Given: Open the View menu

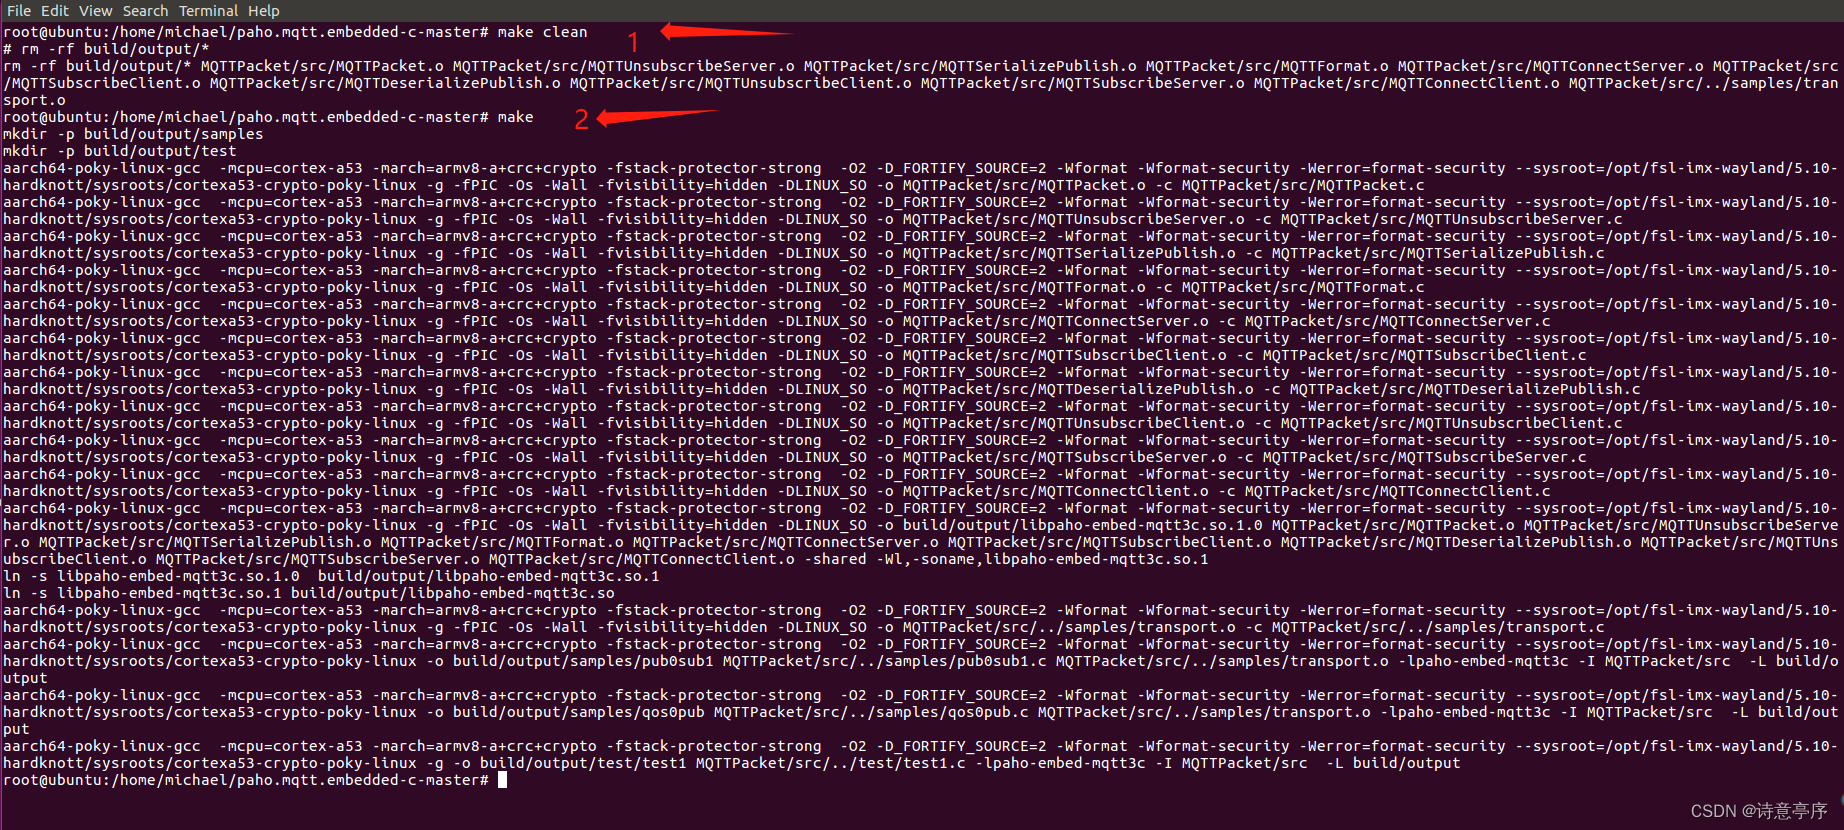Looking at the screenshot, I should pos(95,10).
